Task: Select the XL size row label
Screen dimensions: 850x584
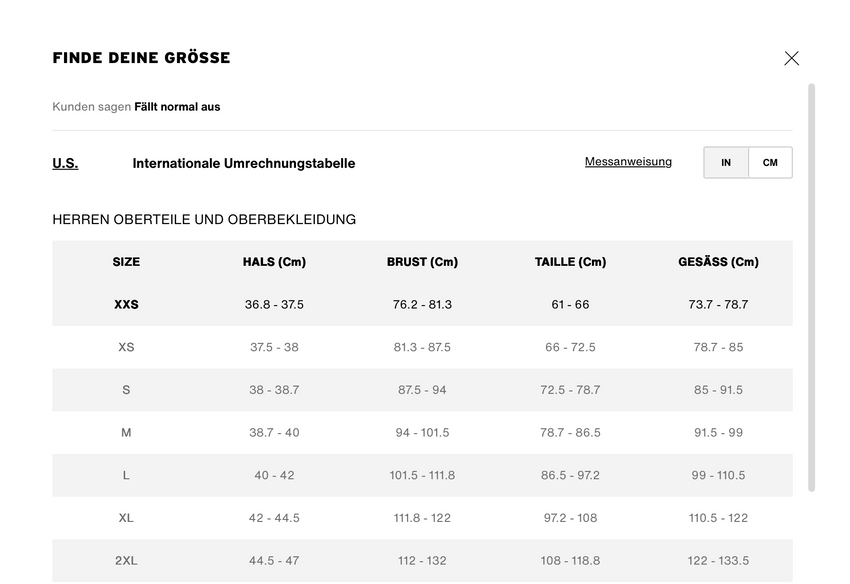Action: point(126,518)
